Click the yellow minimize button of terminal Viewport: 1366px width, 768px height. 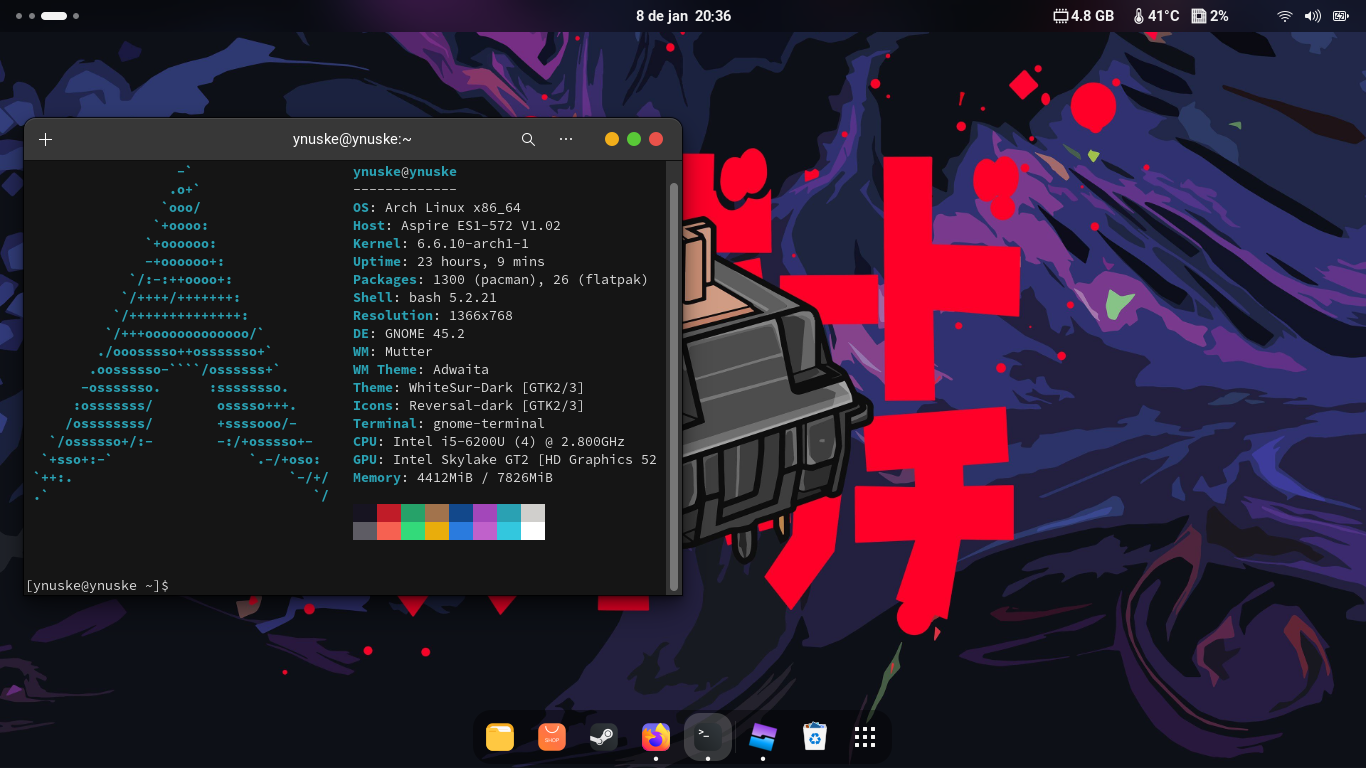tap(612, 139)
